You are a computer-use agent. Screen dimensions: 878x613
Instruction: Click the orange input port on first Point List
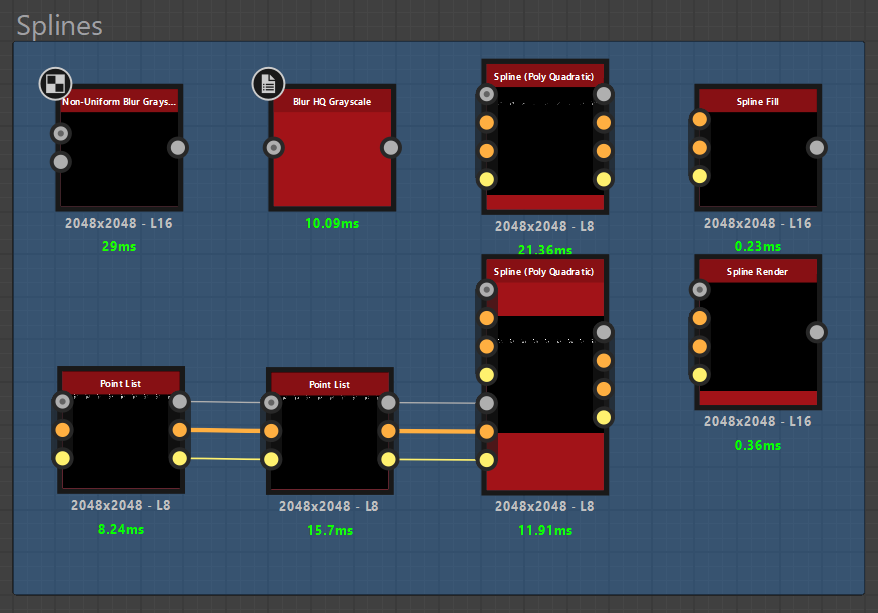pos(61,430)
